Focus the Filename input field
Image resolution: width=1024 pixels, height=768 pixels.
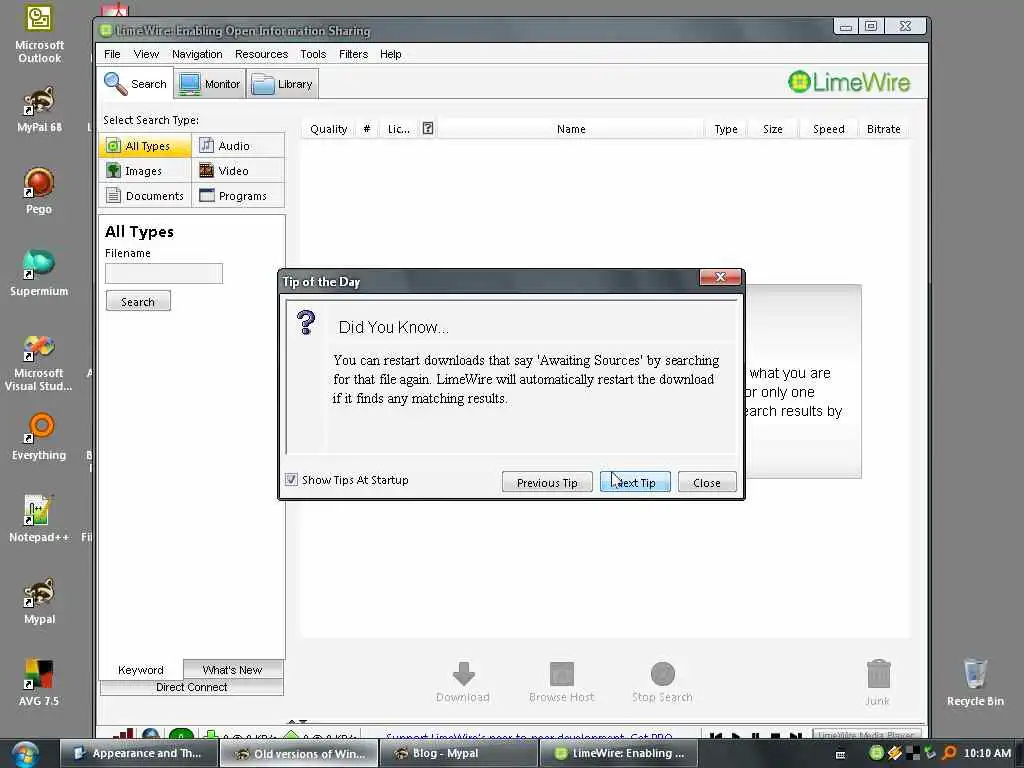(164, 273)
